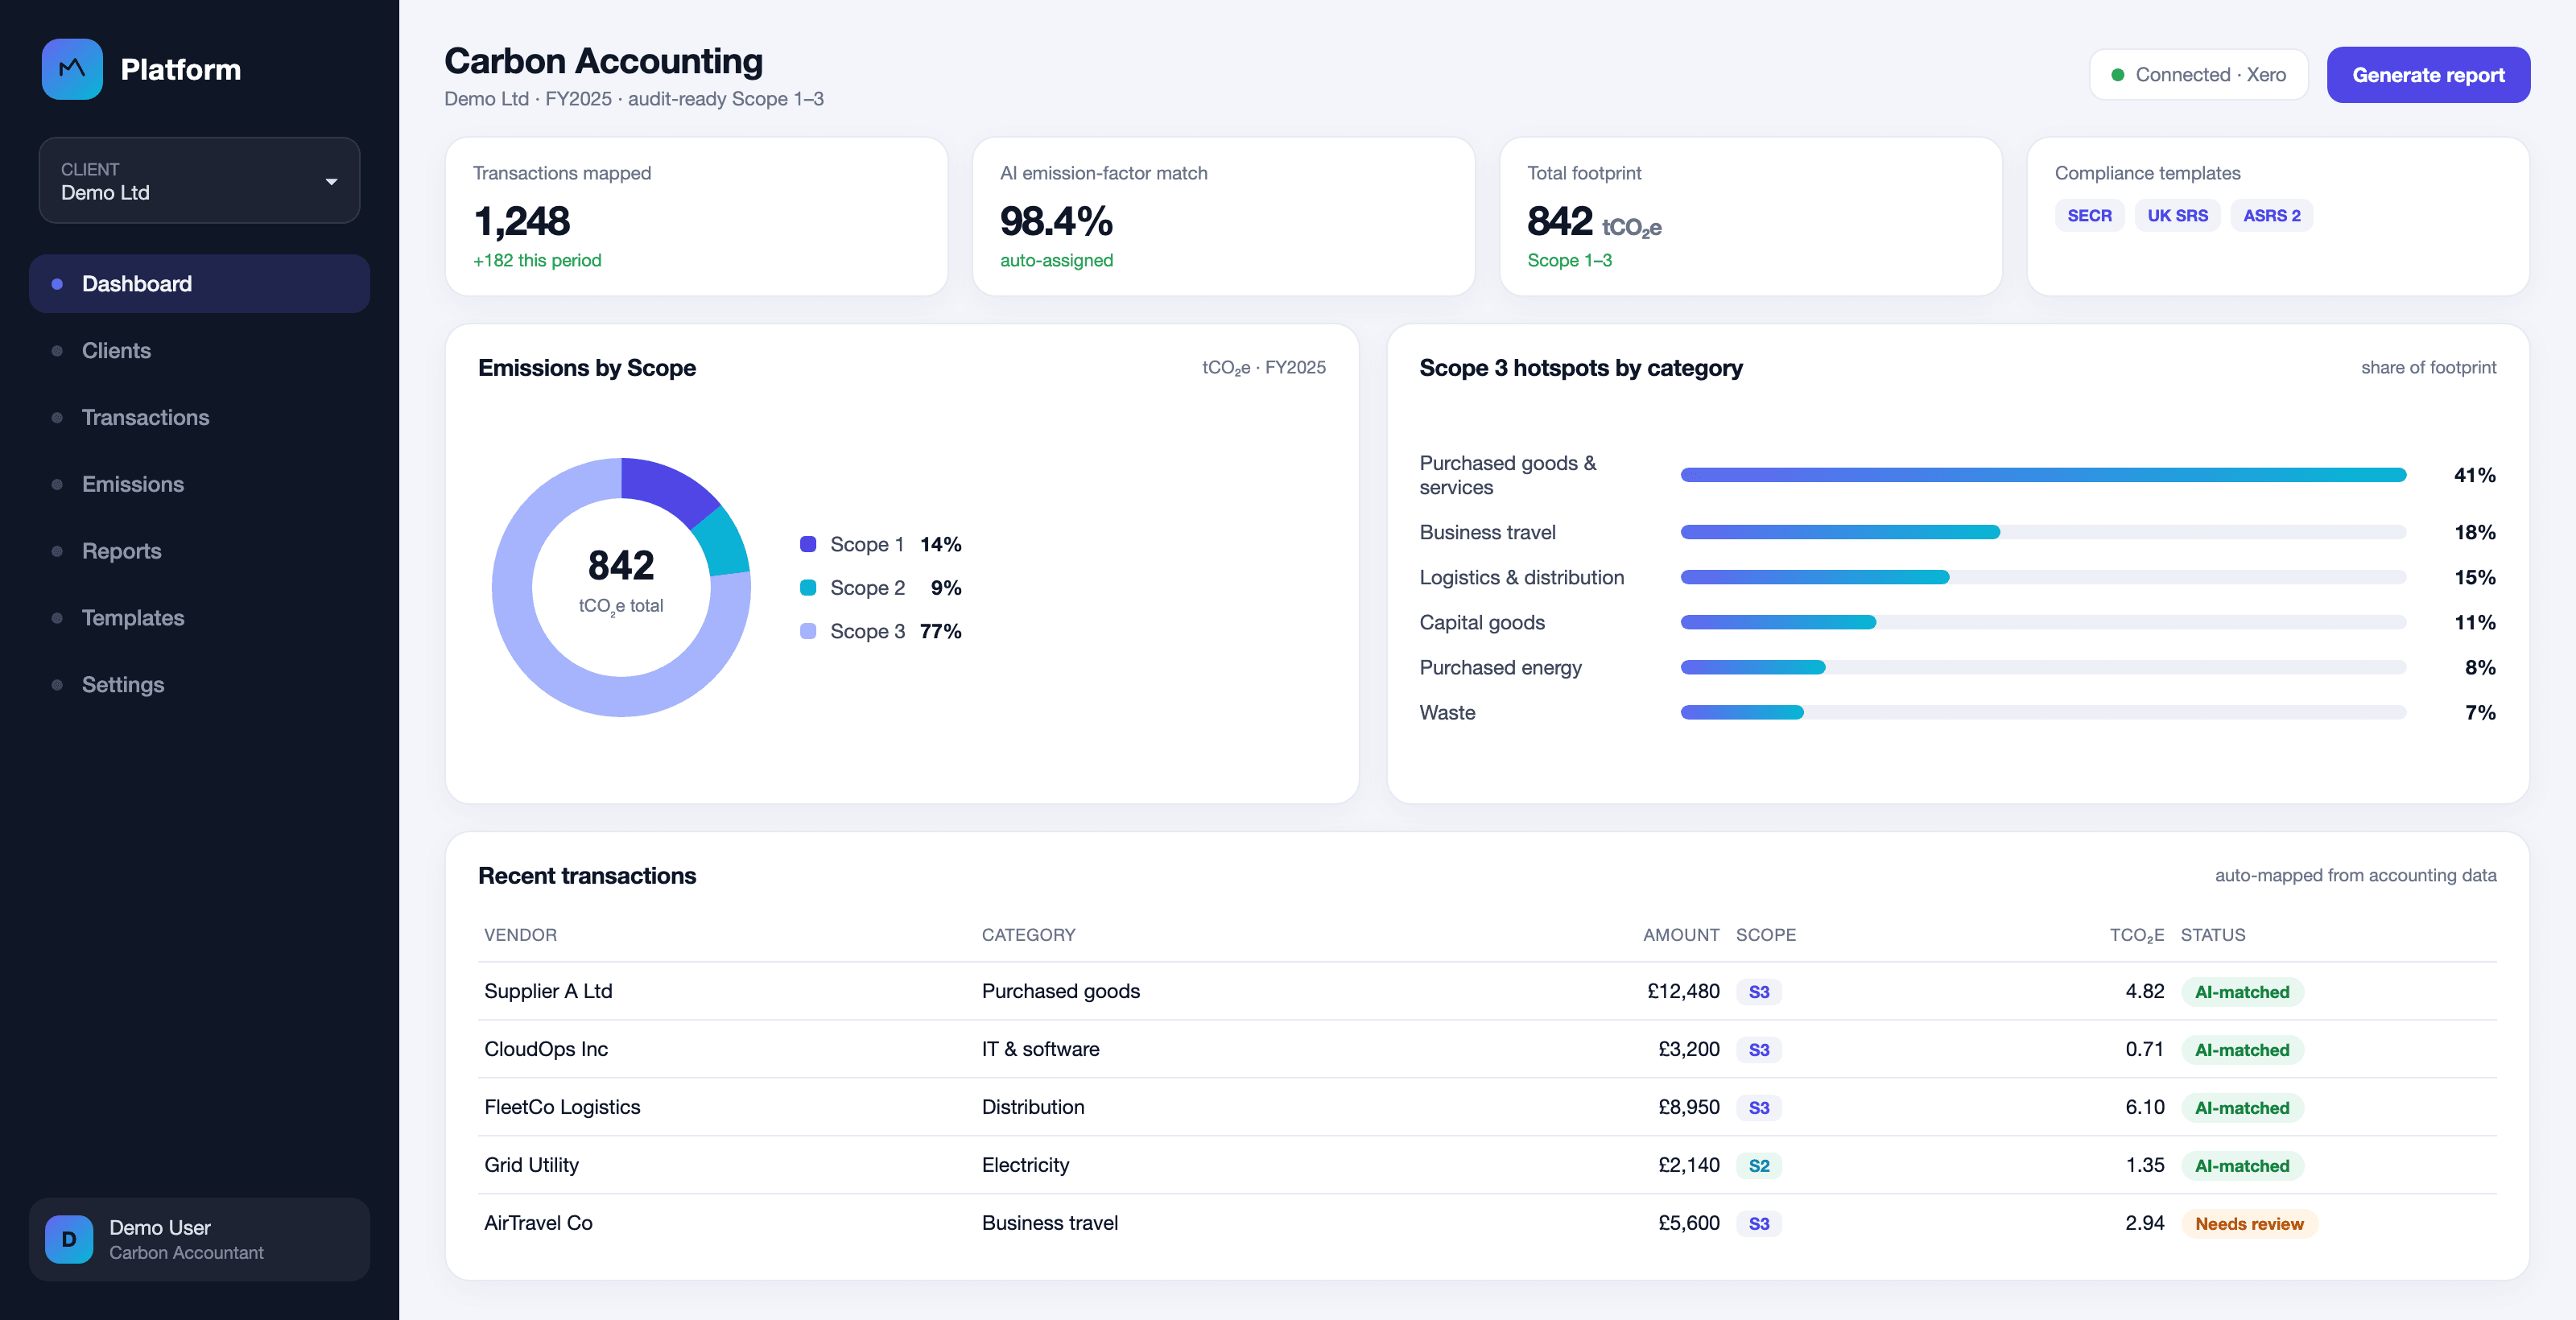The height and width of the screenshot is (1320, 2576).
Task: Click the Connected · Xero status pill
Action: click(x=2198, y=75)
